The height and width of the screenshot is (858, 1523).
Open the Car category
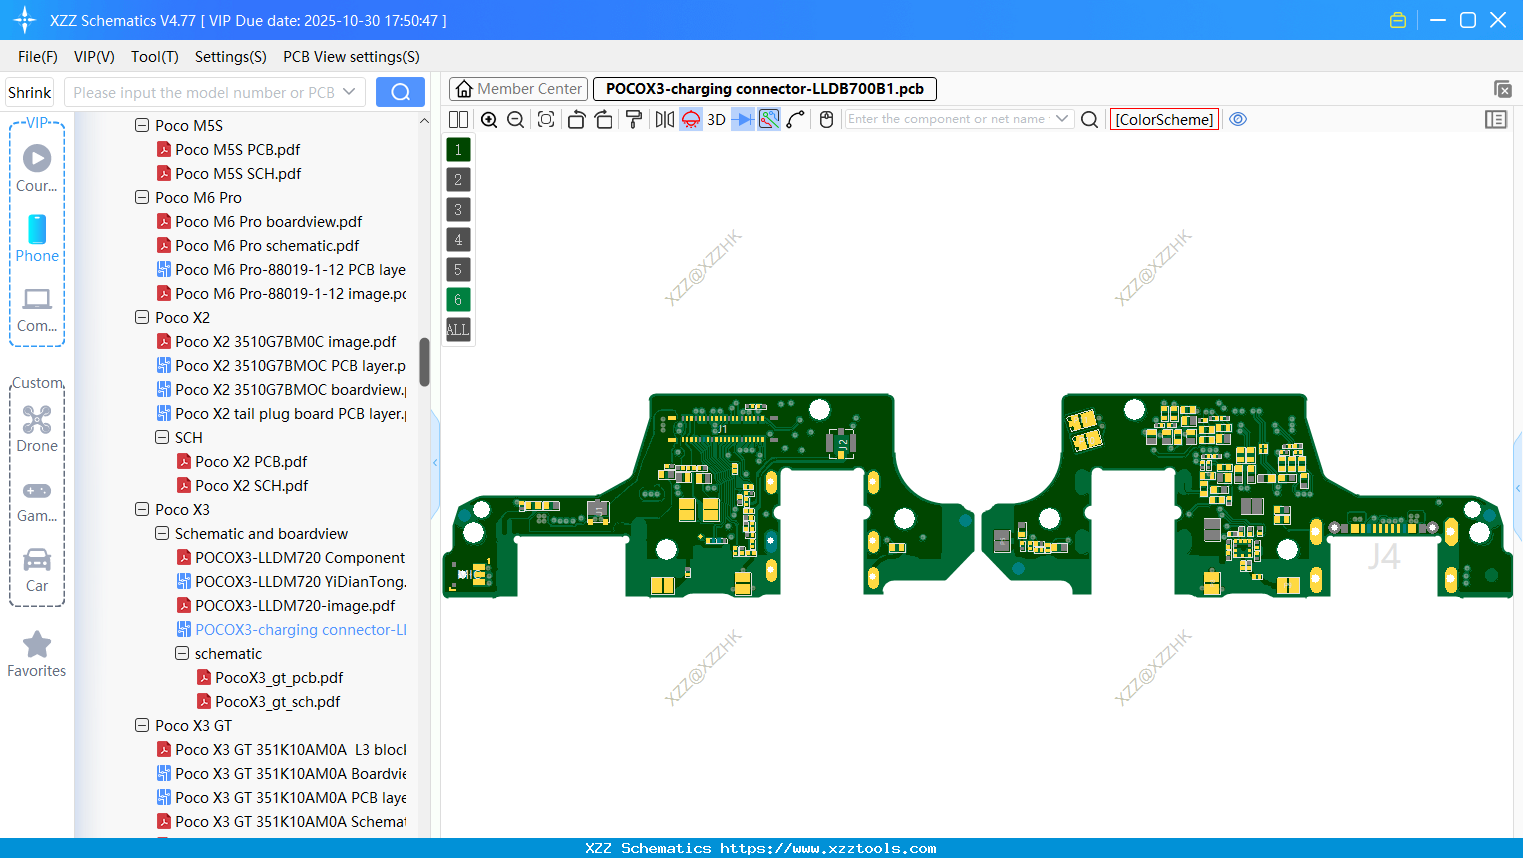tap(37, 570)
